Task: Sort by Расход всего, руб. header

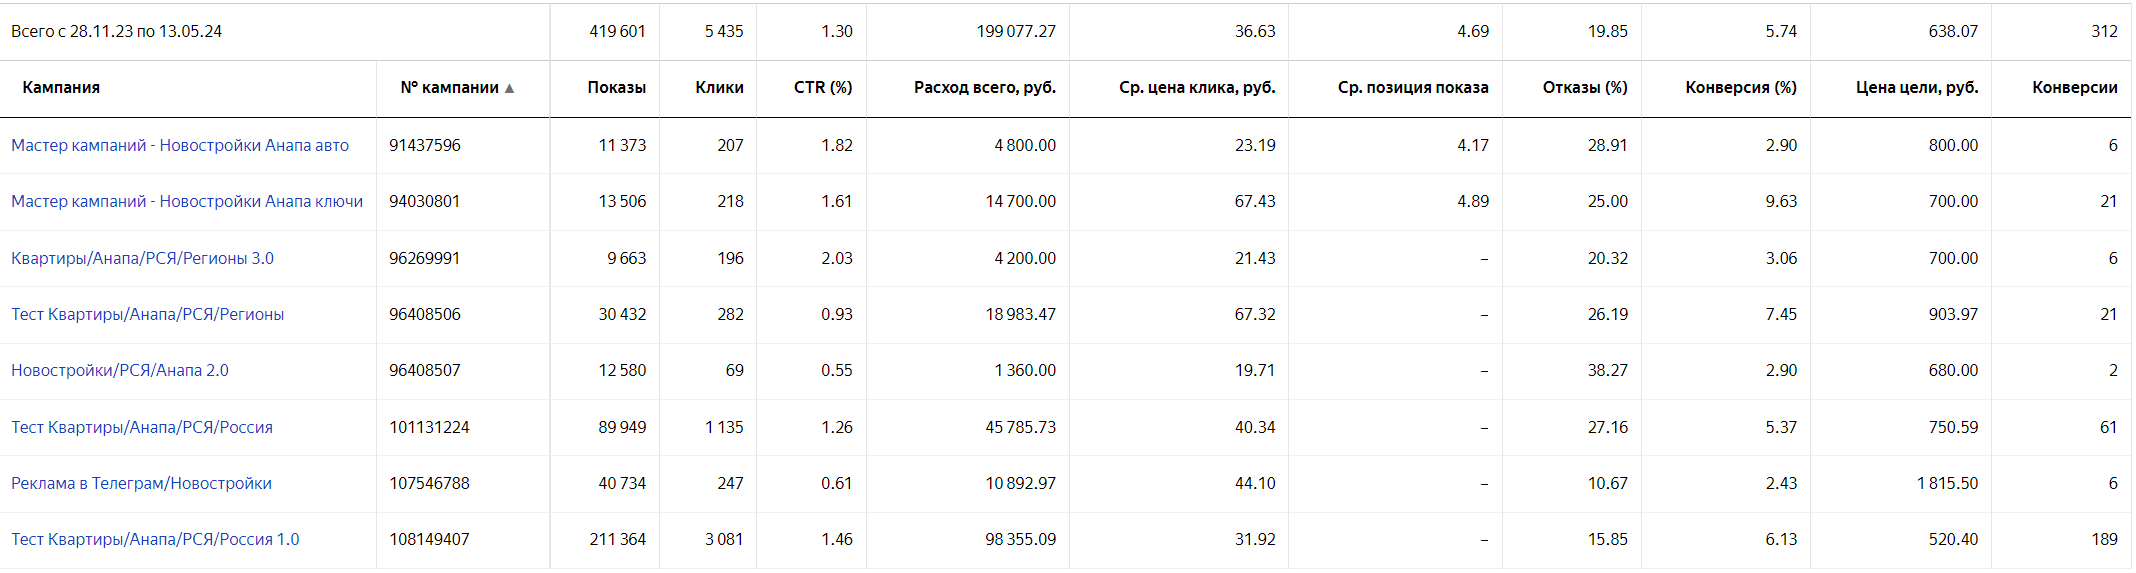Action: tap(984, 88)
